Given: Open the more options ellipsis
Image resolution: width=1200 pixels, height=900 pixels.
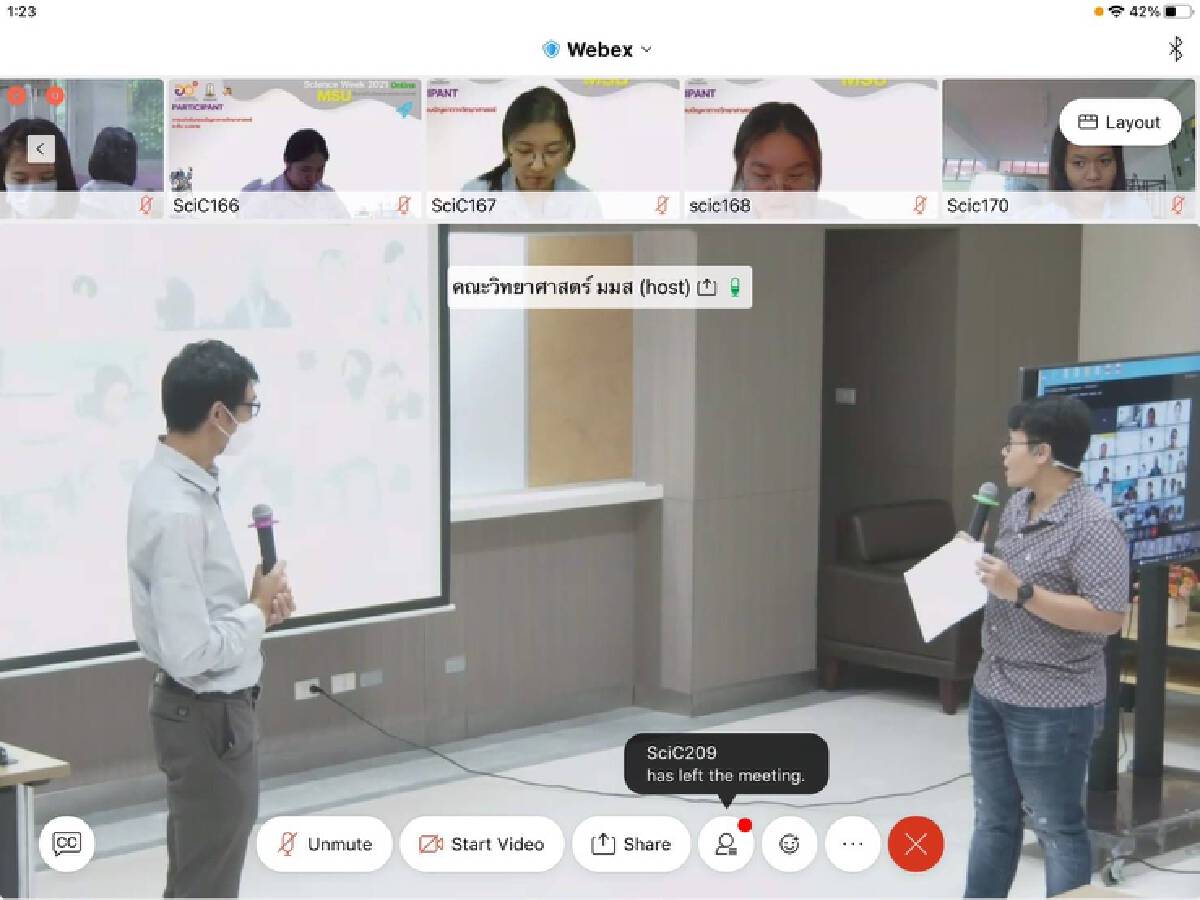Looking at the screenshot, I should pos(853,844).
